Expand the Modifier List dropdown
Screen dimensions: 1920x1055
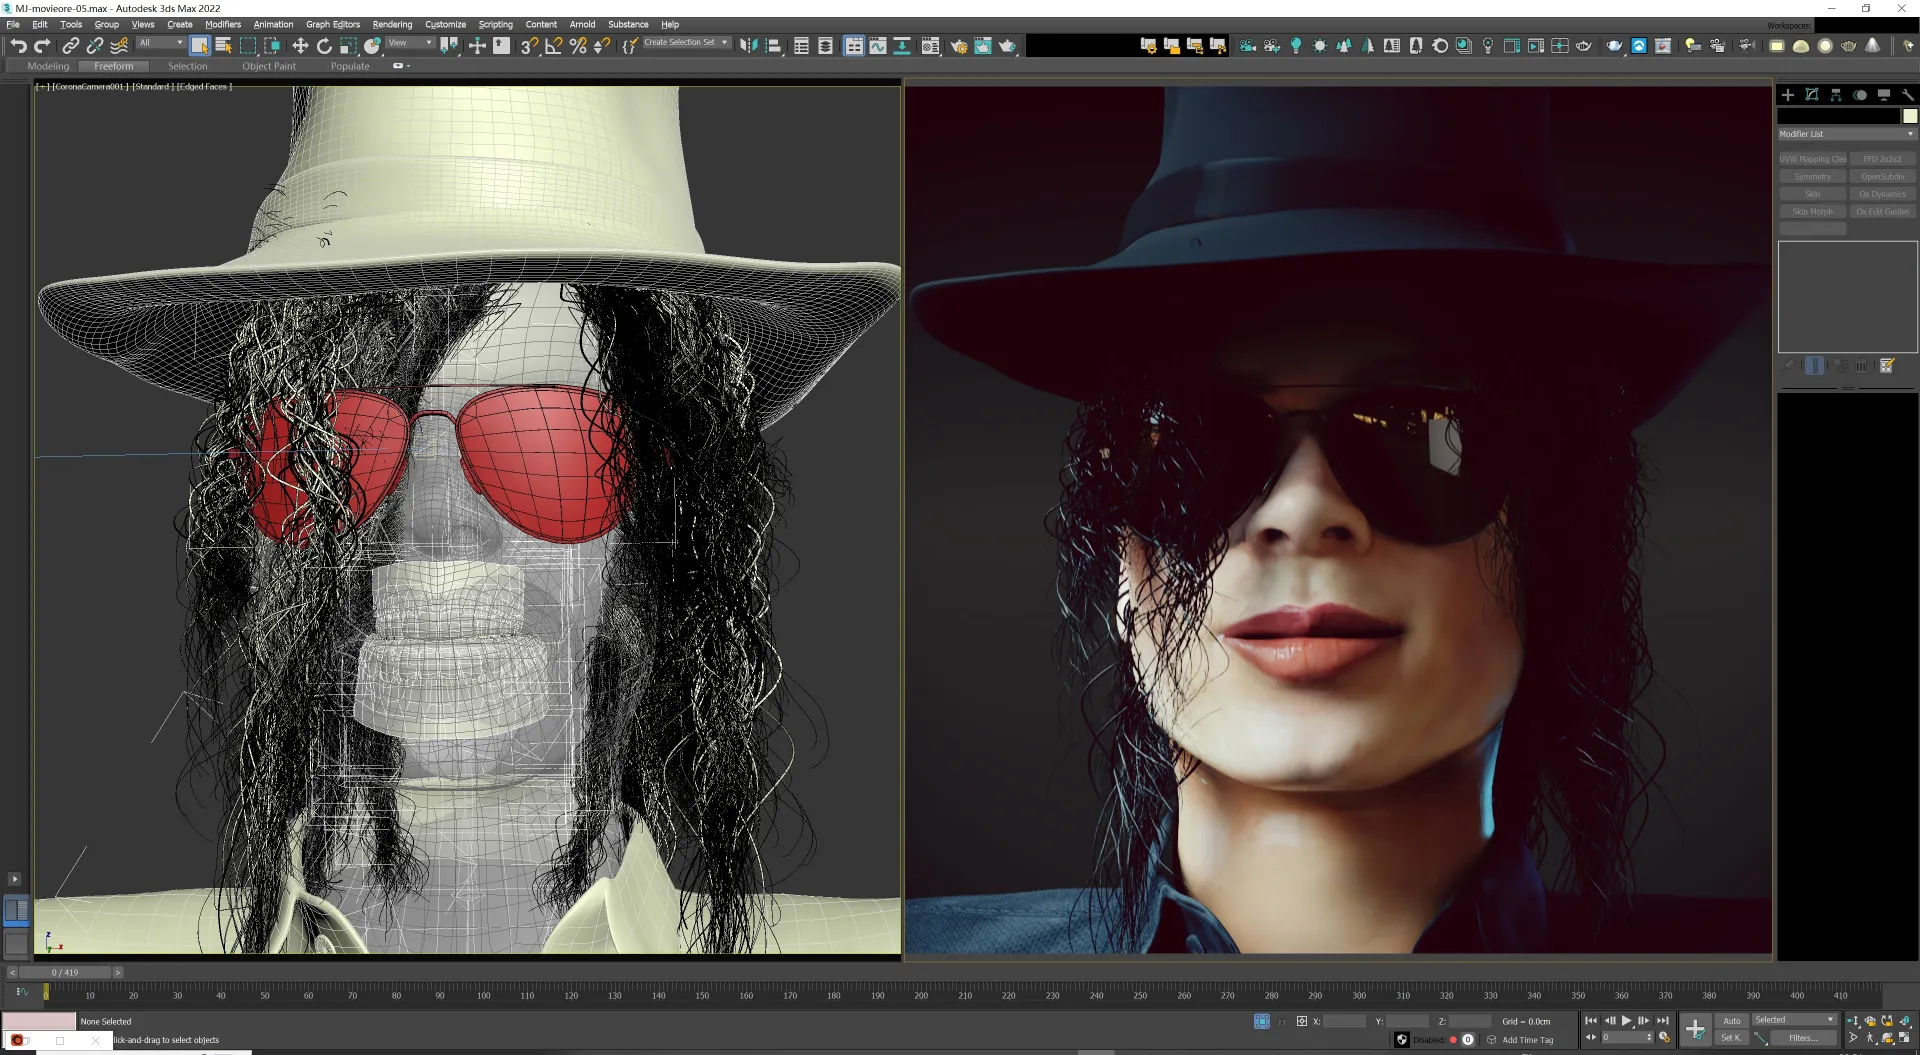[x=1846, y=134]
